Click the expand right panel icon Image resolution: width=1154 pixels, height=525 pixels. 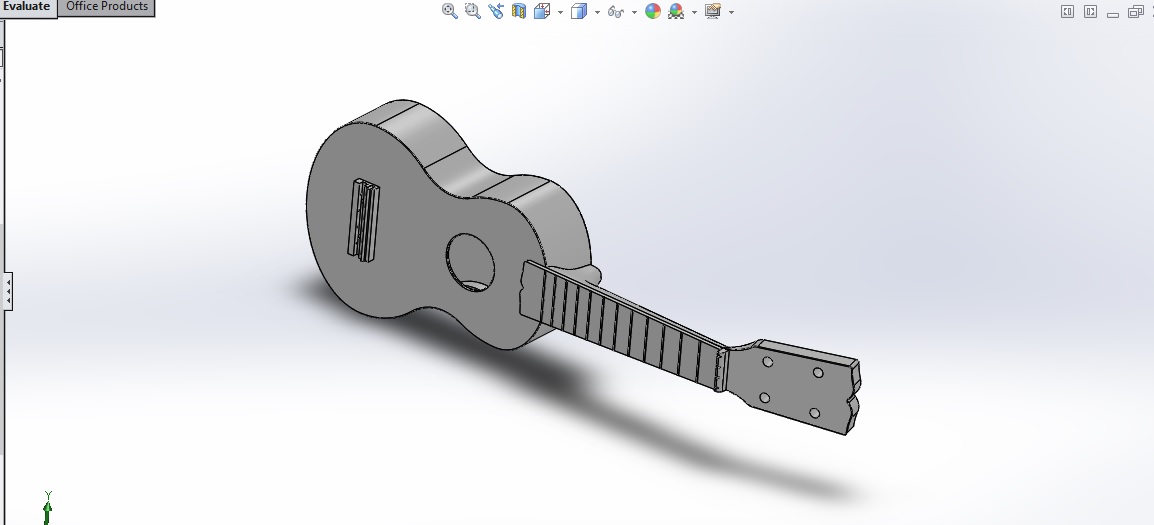tap(1091, 11)
